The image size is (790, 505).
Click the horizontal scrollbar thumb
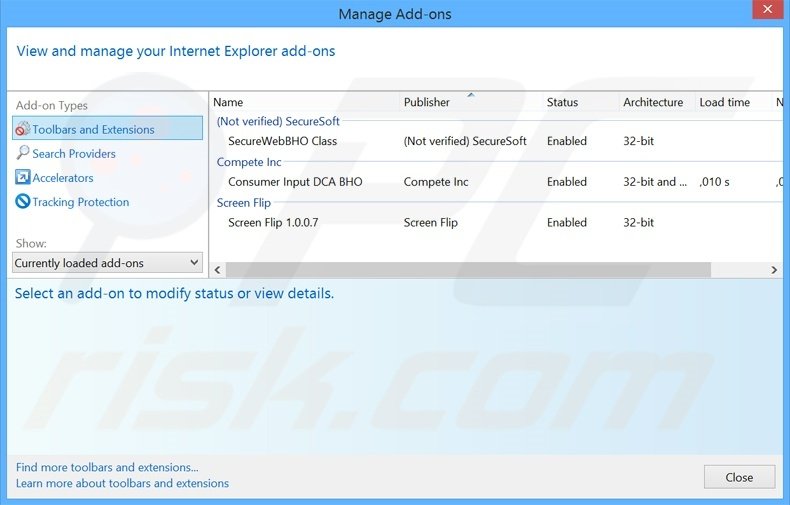point(468,270)
